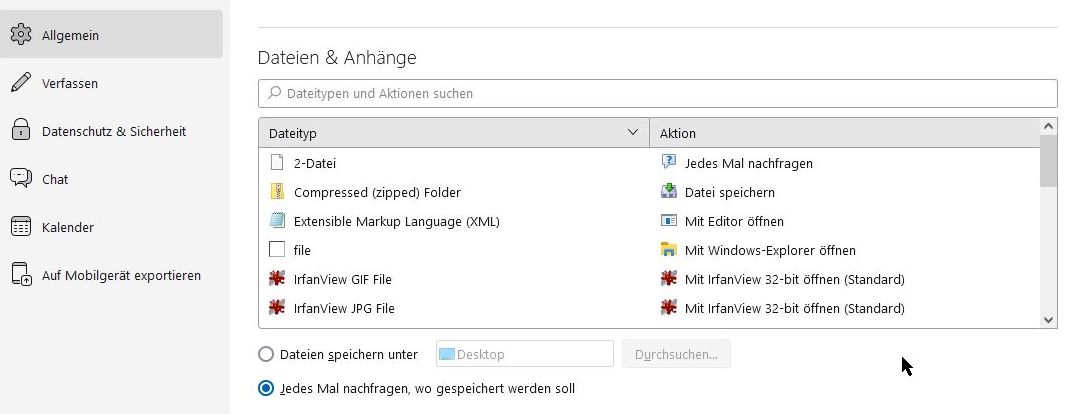Click the Compressed (zipped) Folder icon
Viewport: 1069px width, 414px height.
click(x=277, y=192)
